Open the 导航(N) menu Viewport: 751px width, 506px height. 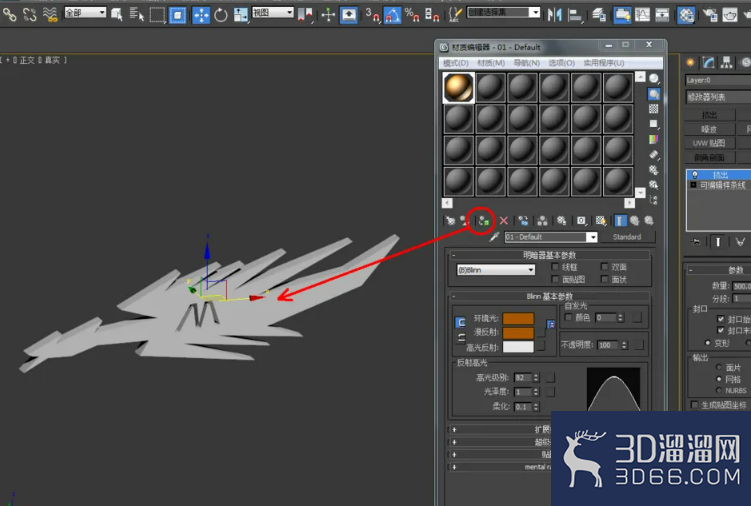tap(526, 63)
